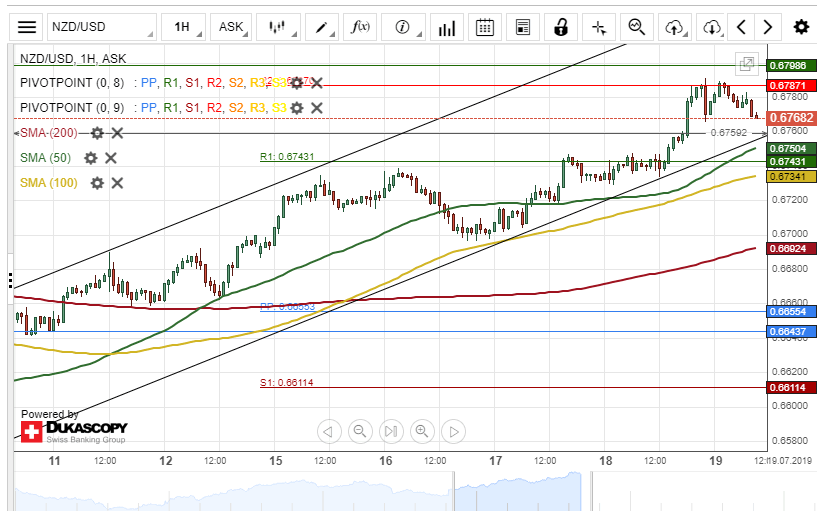Open the calendar date picker
The width and height of the screenshot is (821, 515).
(x=485, y=27)
